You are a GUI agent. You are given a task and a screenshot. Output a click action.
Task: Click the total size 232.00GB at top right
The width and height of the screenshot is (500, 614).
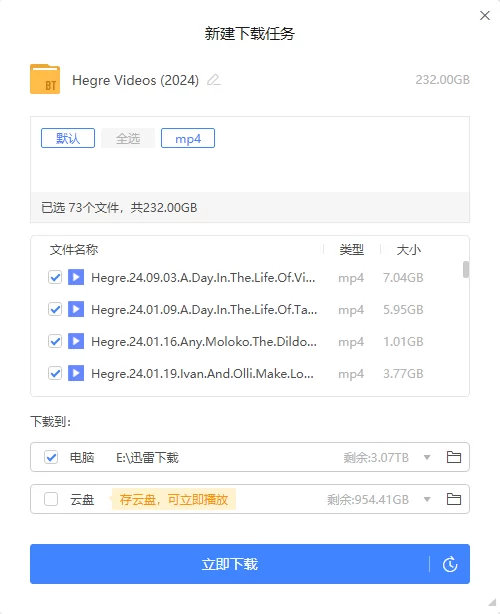[442, 80]
